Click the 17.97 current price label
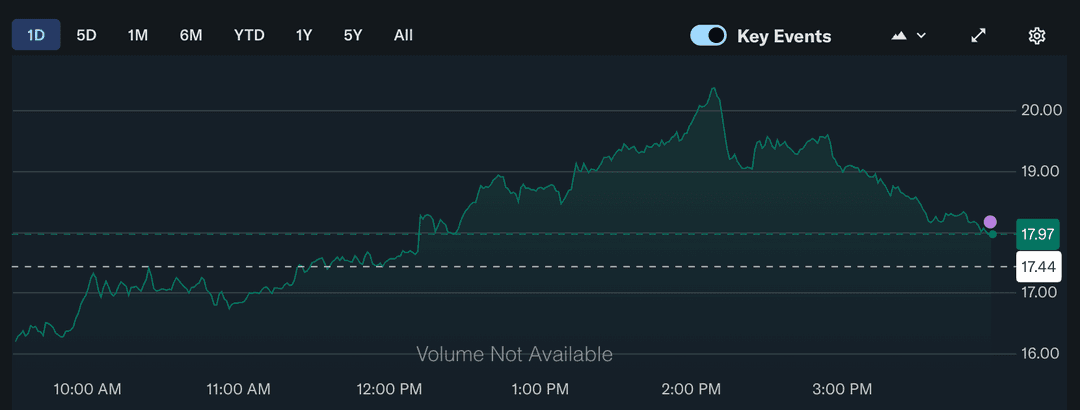1080x410 pixels. coord(1038,234)
